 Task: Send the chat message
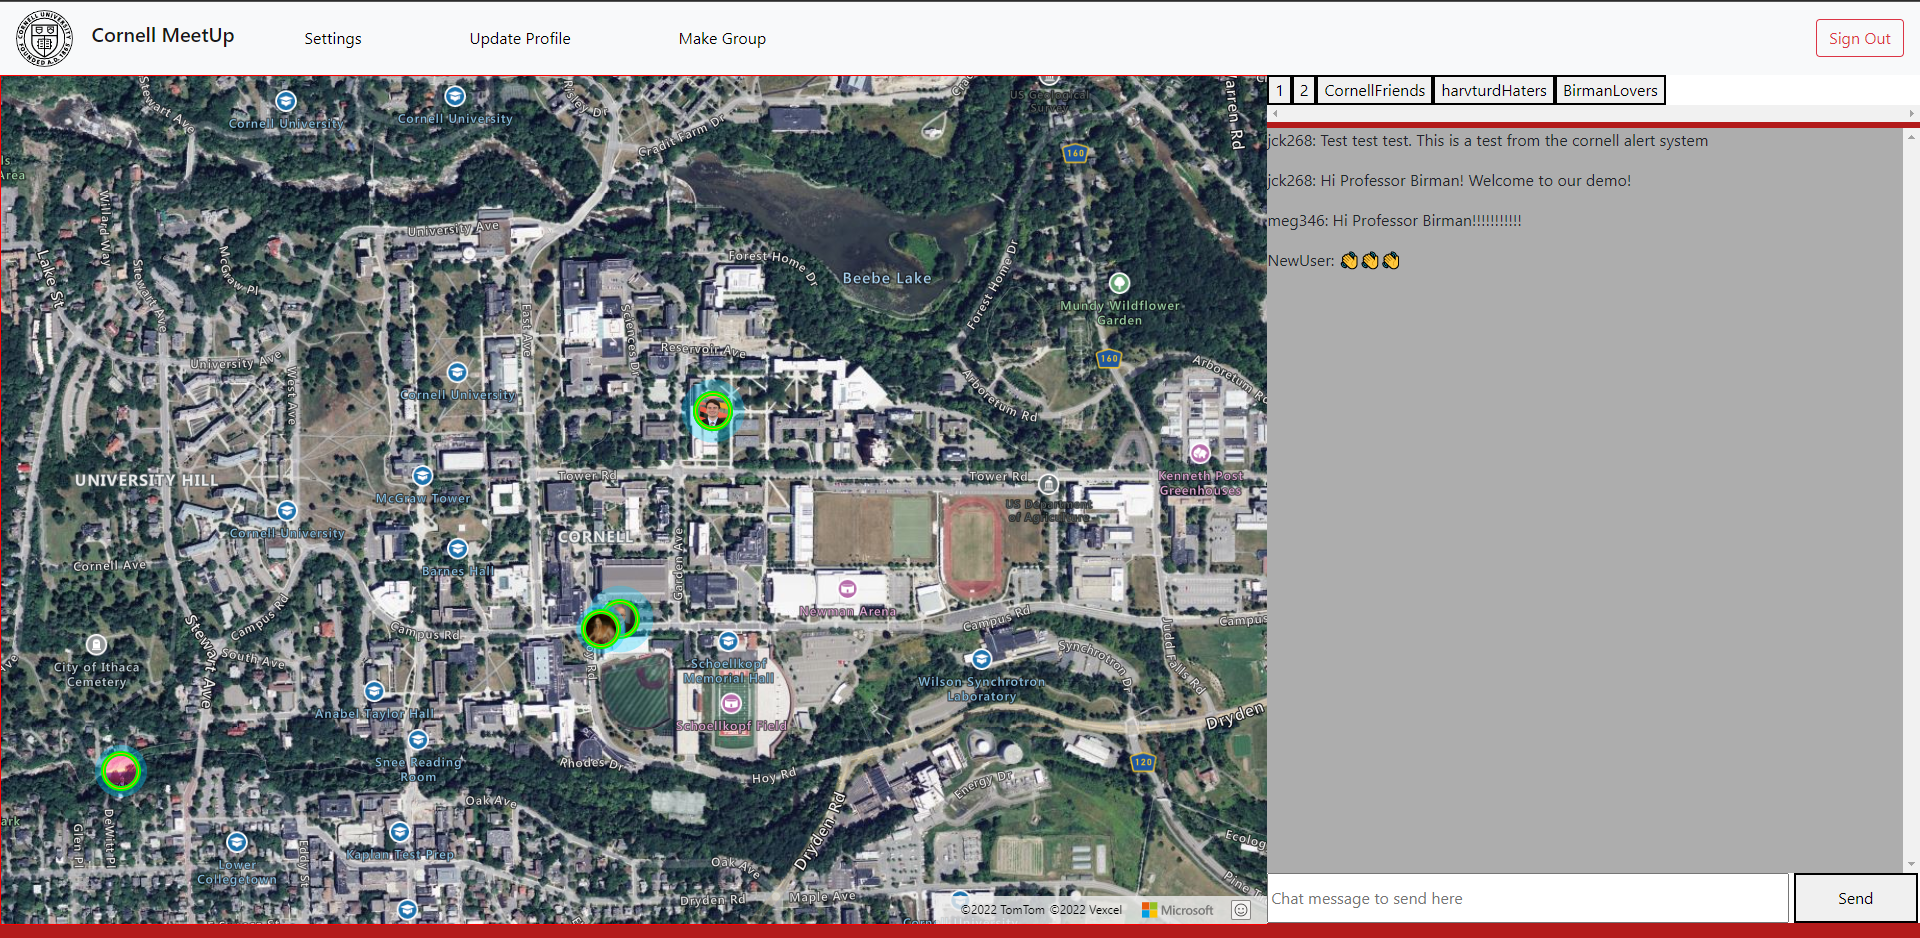click(x=1855, y=898)
